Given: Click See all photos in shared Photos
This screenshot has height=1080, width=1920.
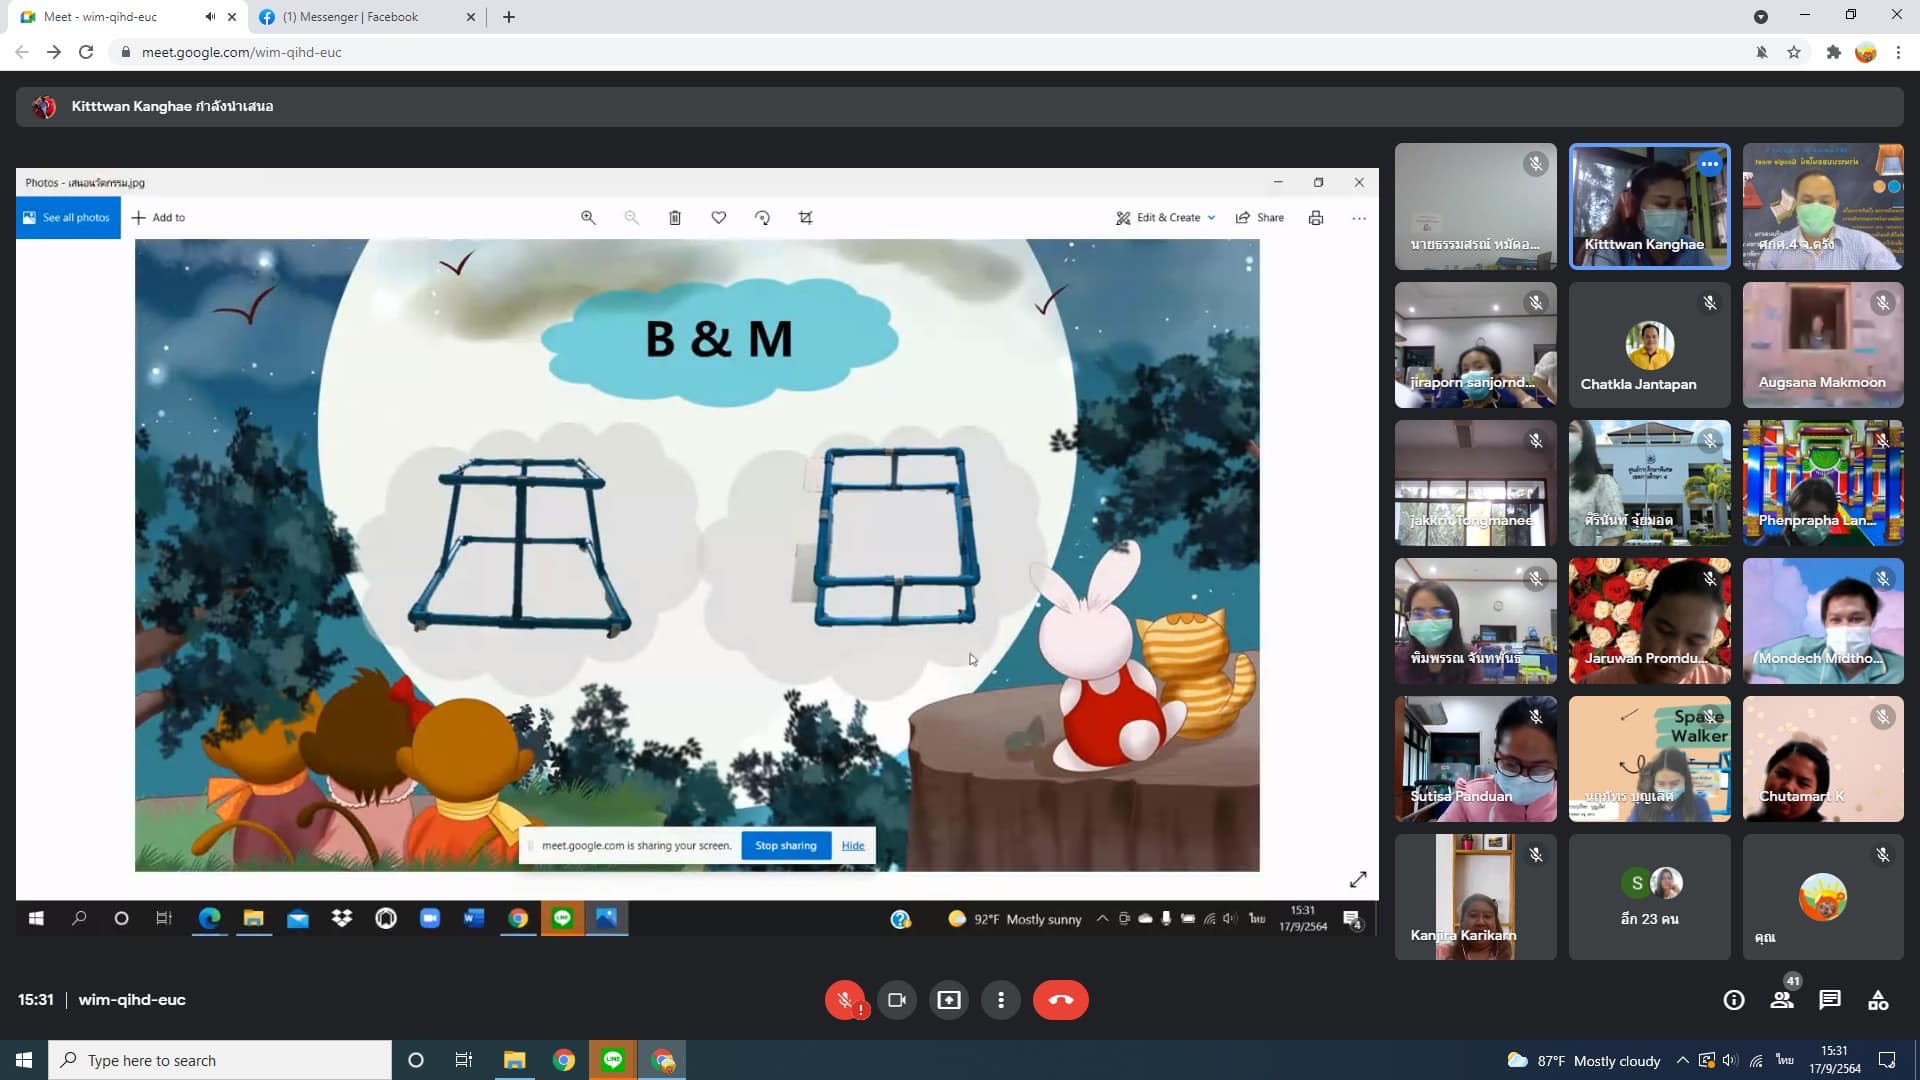Looking at the screenshot, I should click(x=68, y=217).
